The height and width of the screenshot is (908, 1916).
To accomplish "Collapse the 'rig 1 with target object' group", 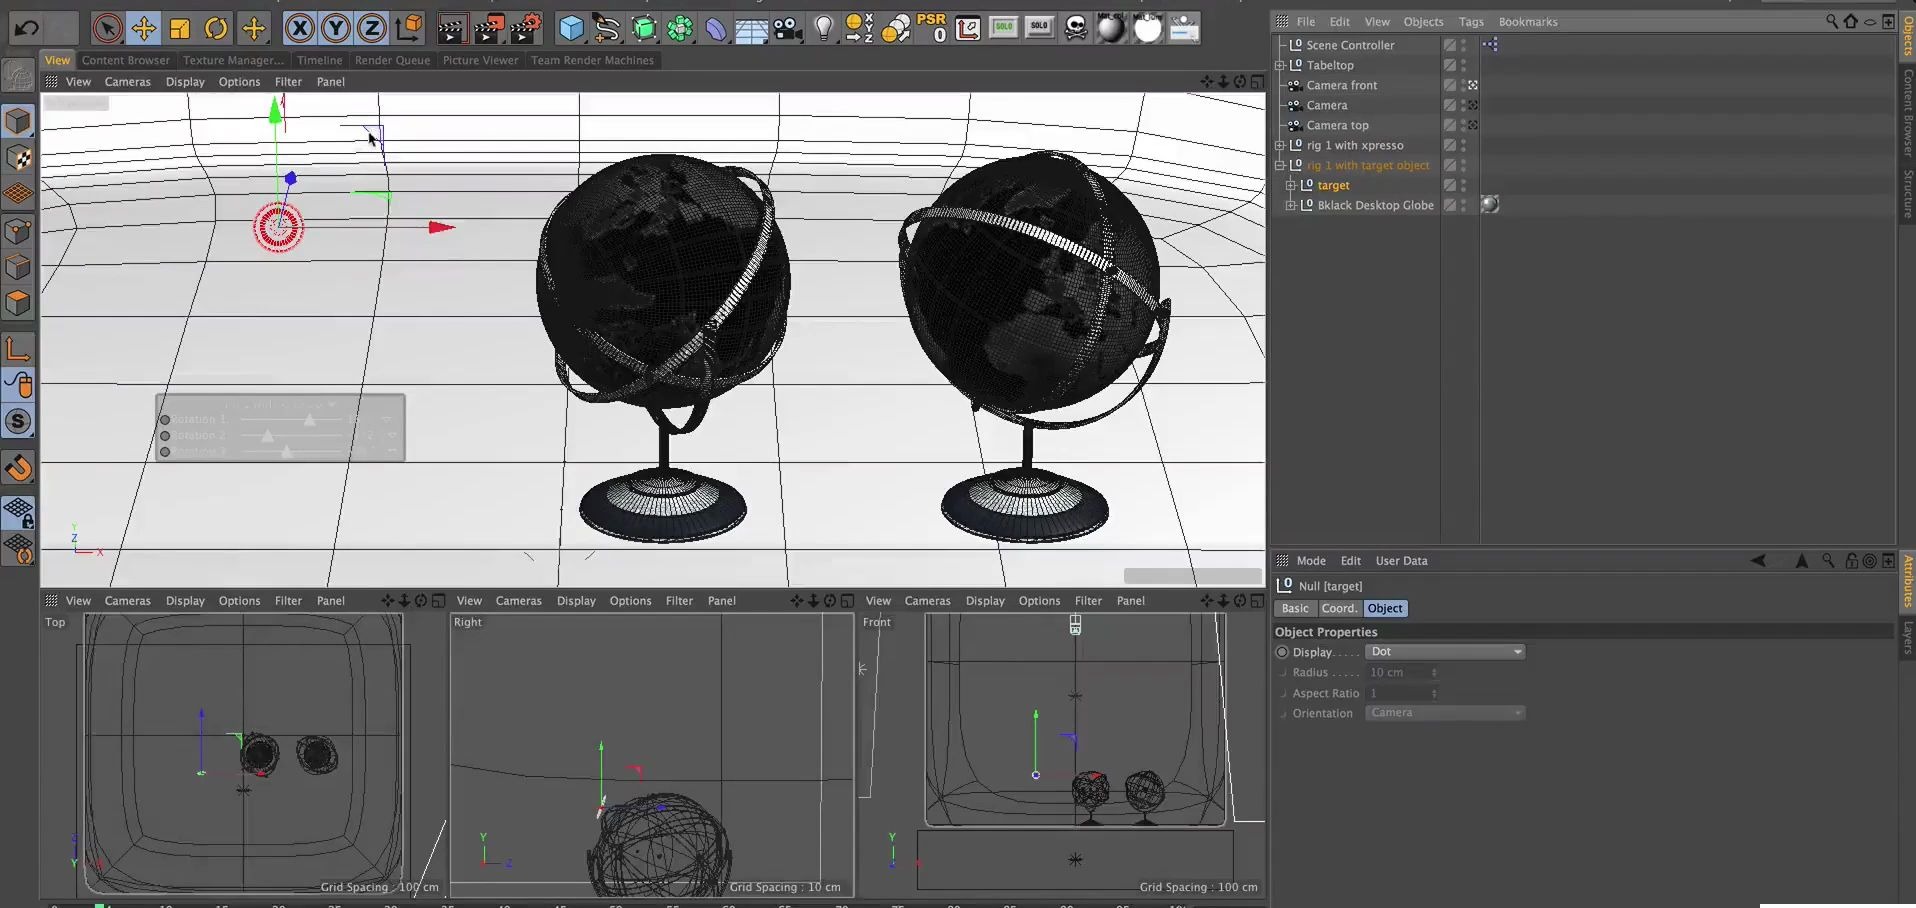I will [x=1280, y=166].
